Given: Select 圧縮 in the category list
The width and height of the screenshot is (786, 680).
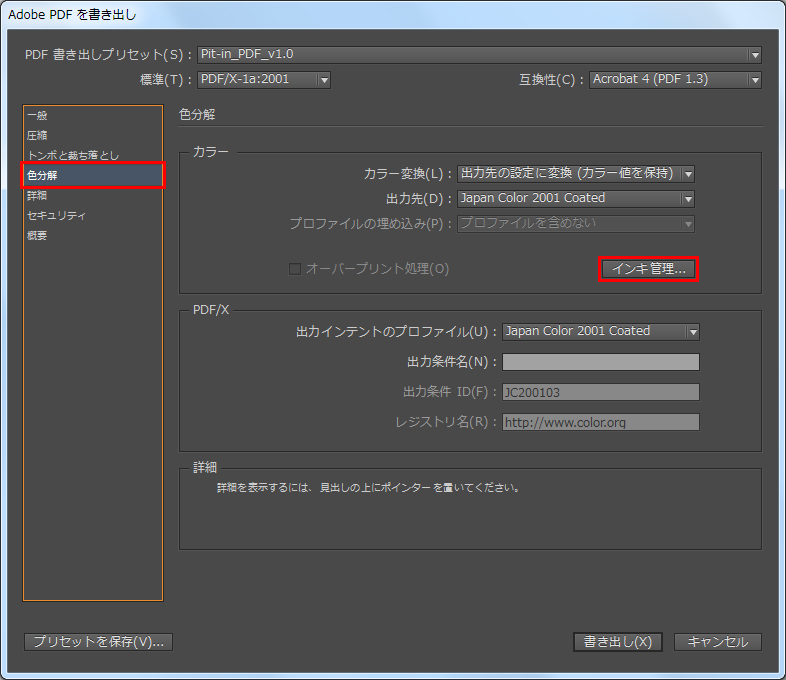Looking at the screenshot, I should pyautogui.click(x=37, y=136).
